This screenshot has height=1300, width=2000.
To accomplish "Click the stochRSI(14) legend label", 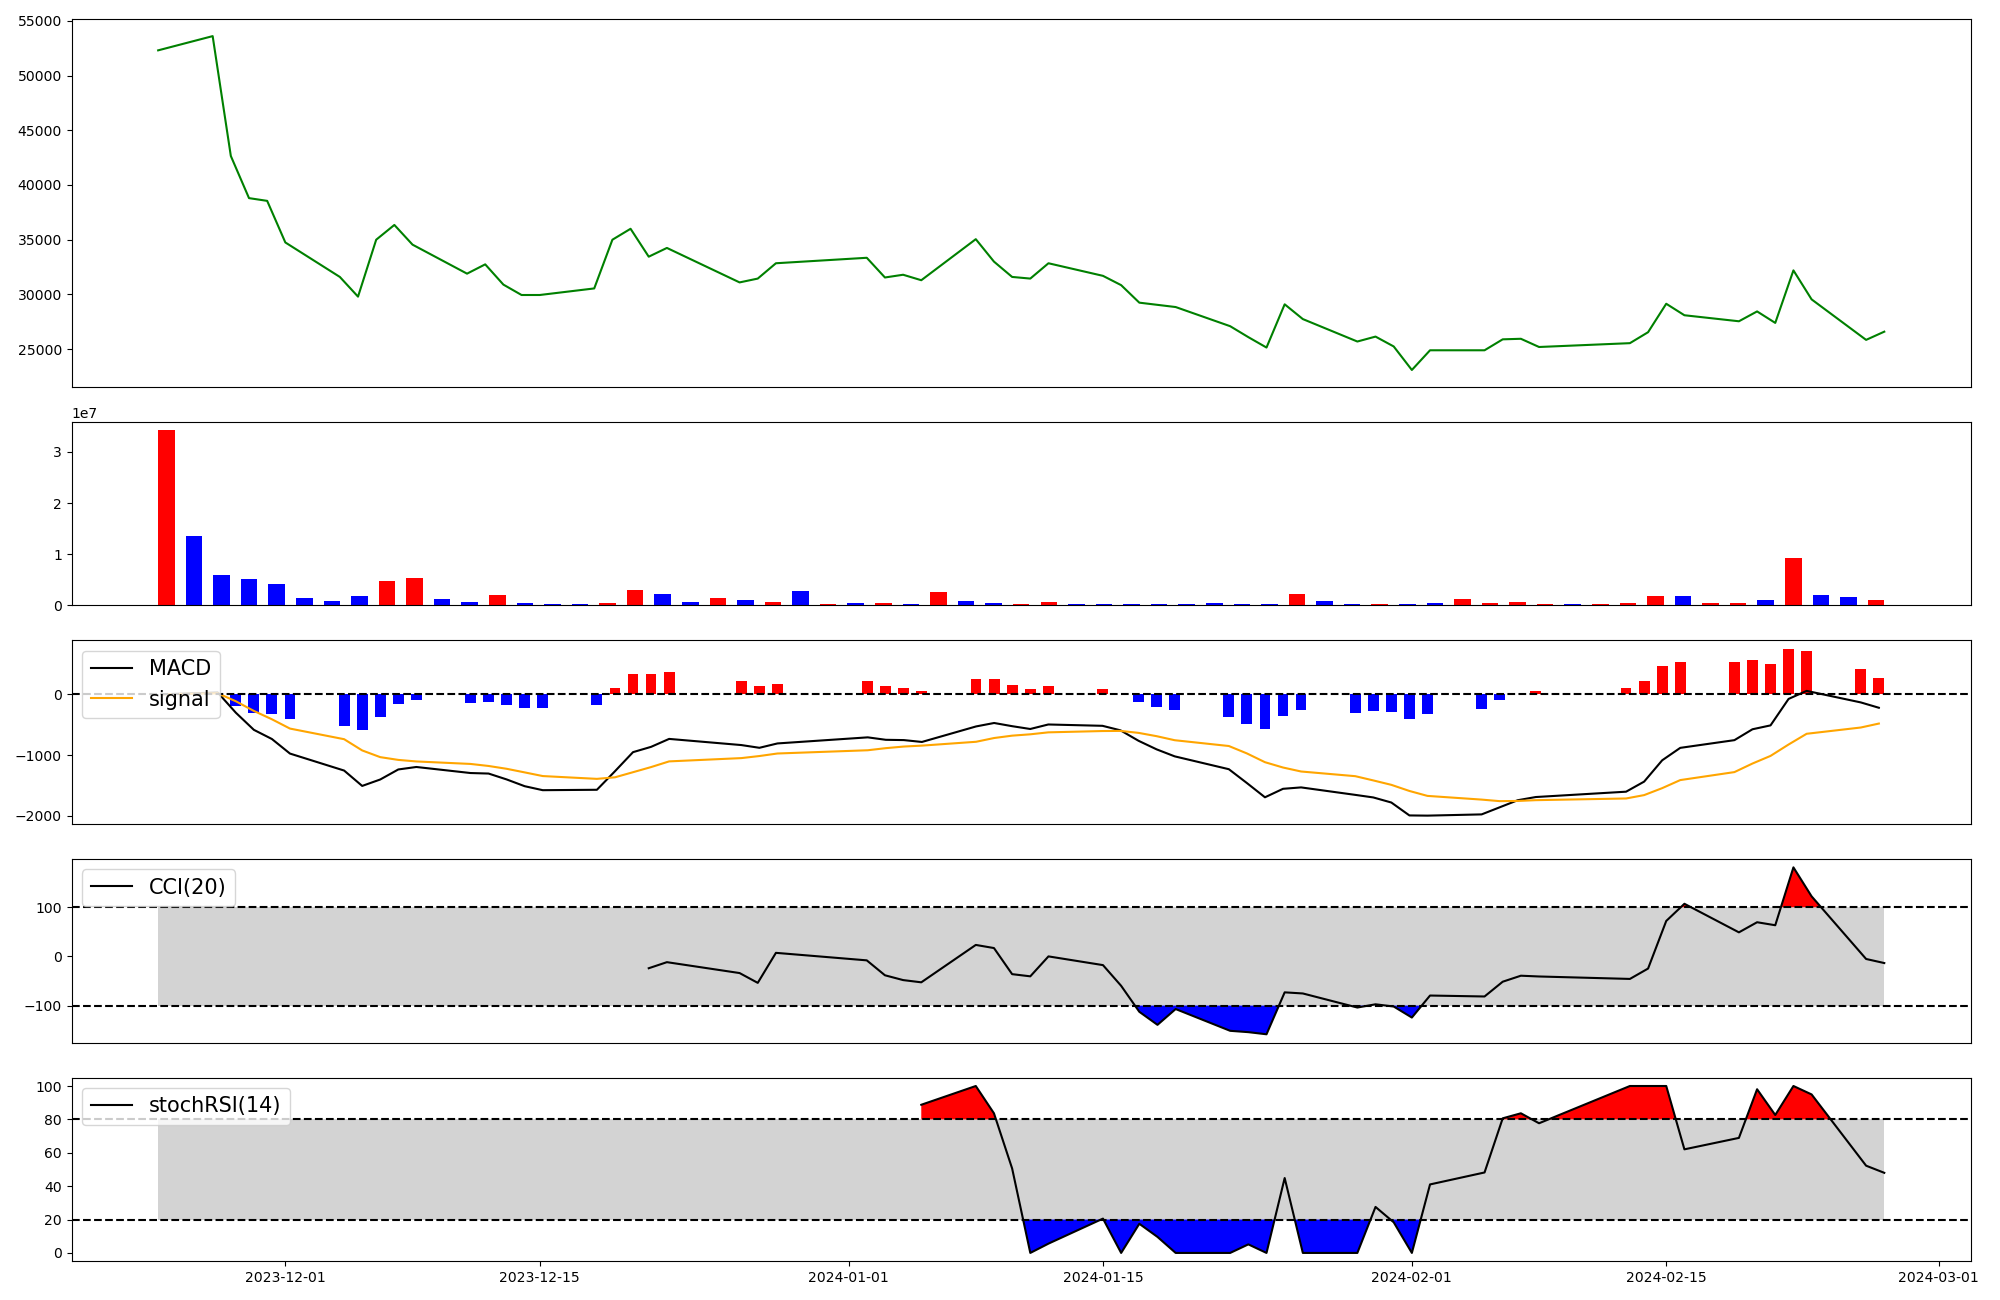I will click(213, 1105).
